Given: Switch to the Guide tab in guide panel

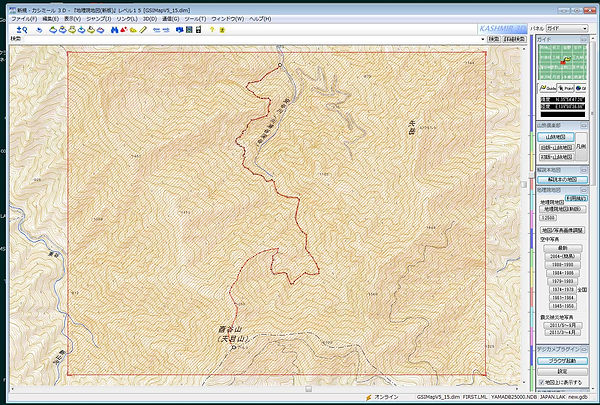Looking at the screenshot, I should (547, 88).
